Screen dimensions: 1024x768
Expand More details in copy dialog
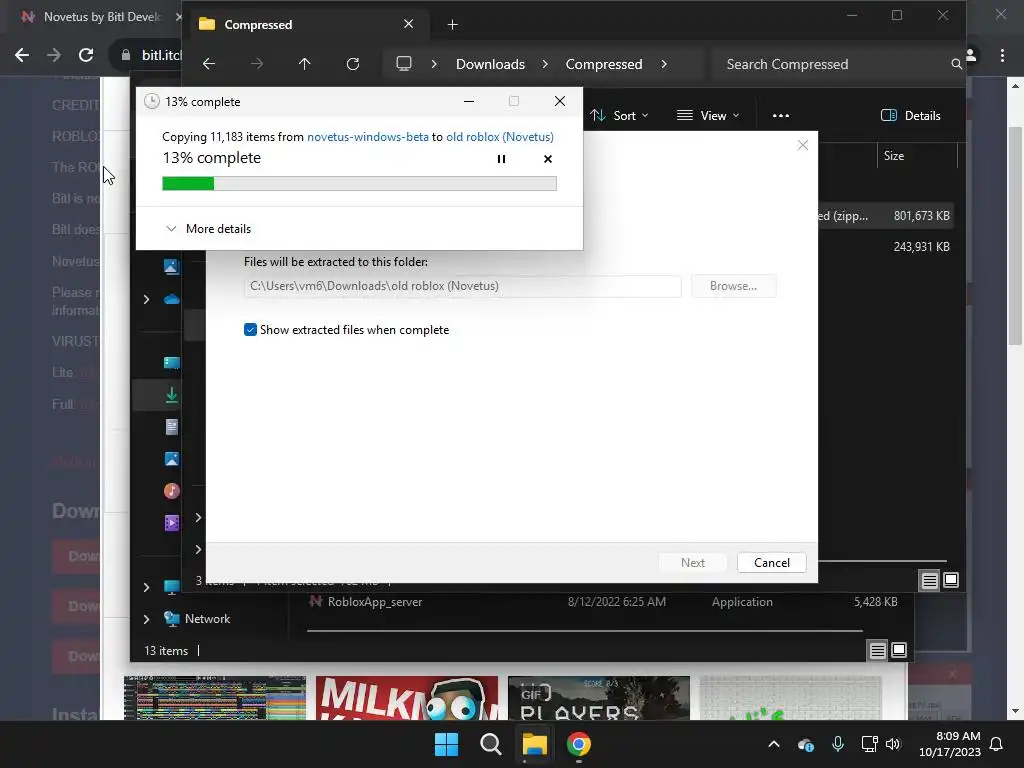(208, 229)
